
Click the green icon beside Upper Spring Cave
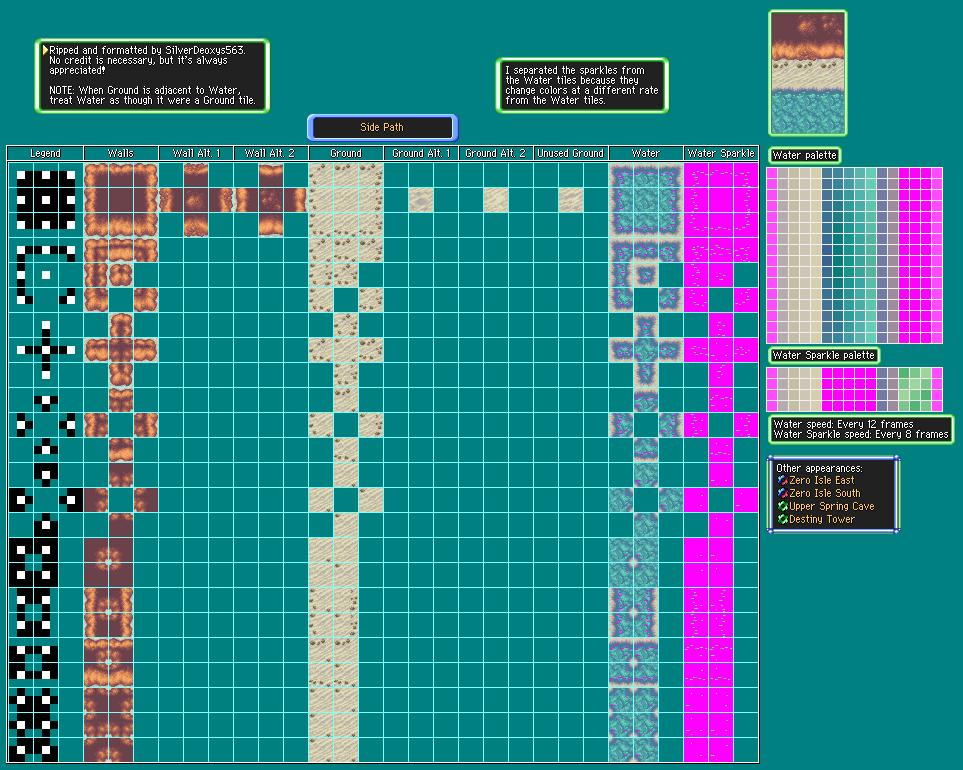click(x=782, y=506)
